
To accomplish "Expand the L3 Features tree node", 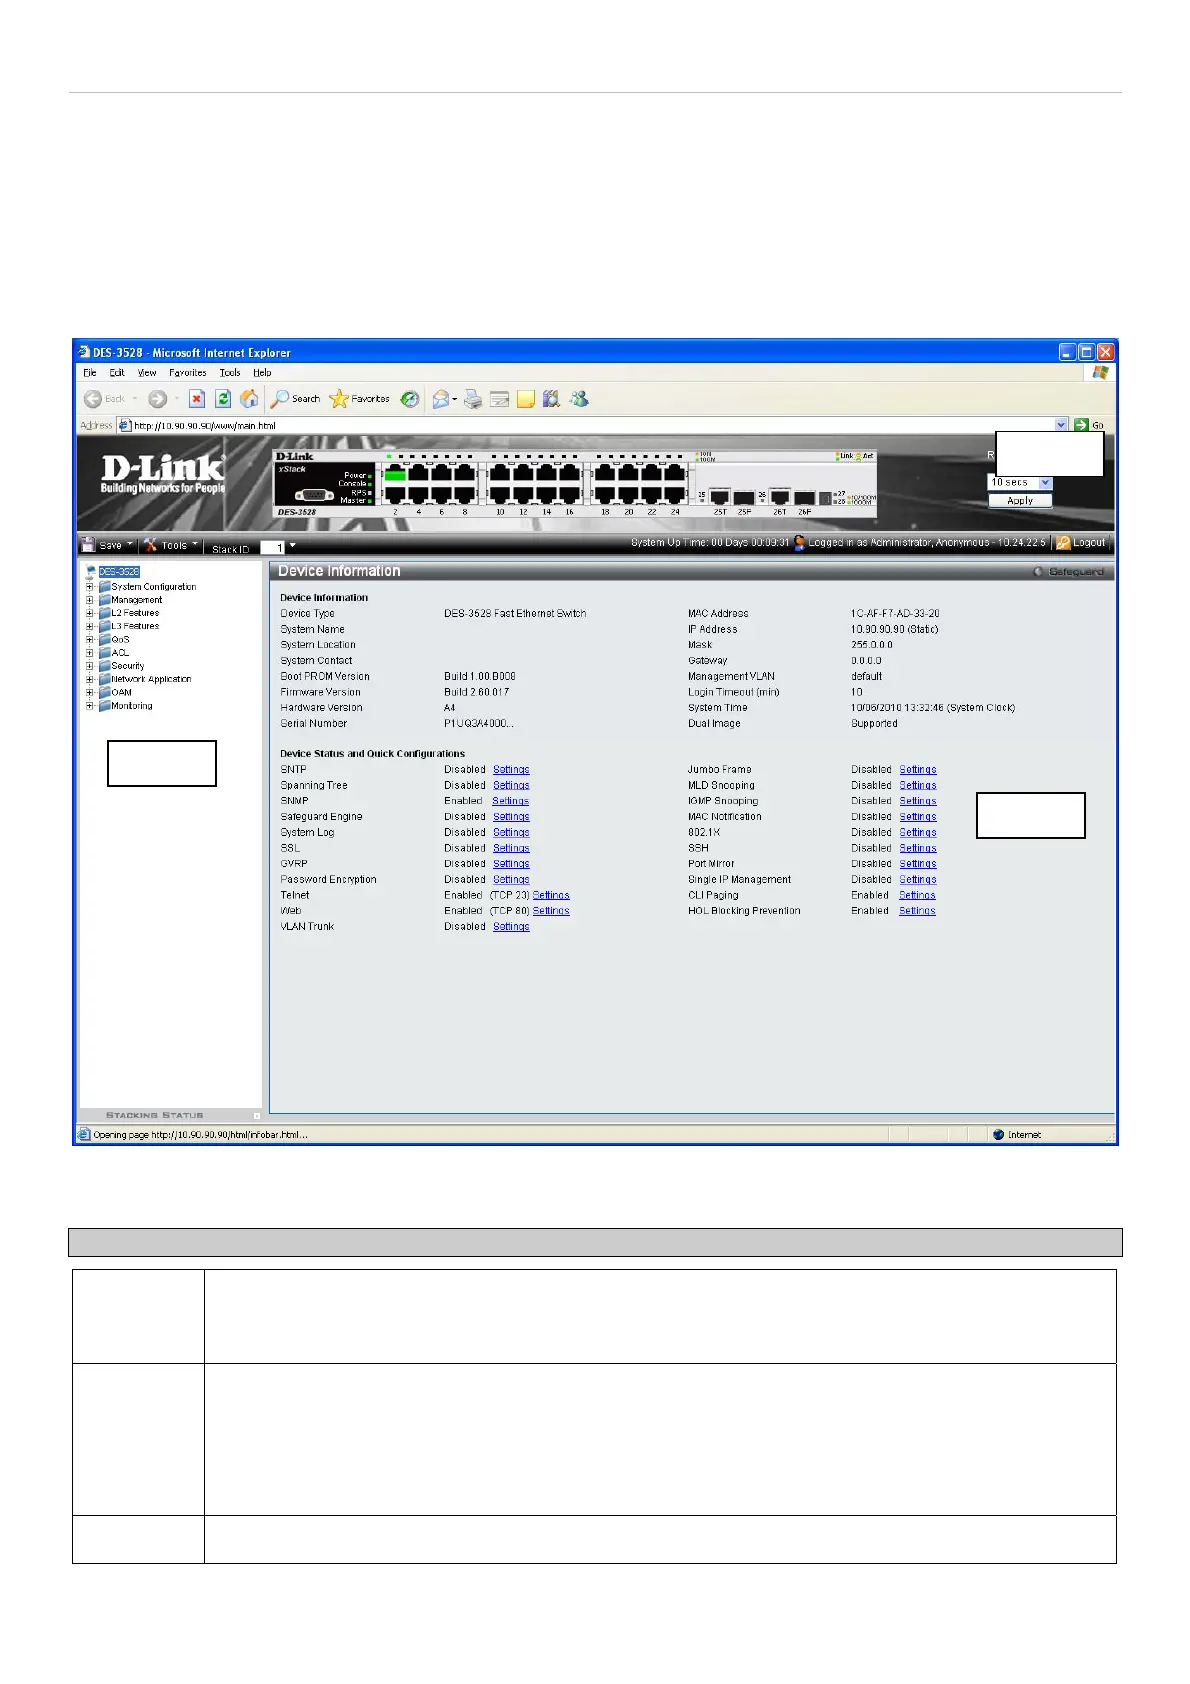I will click(x=90, y=626).
